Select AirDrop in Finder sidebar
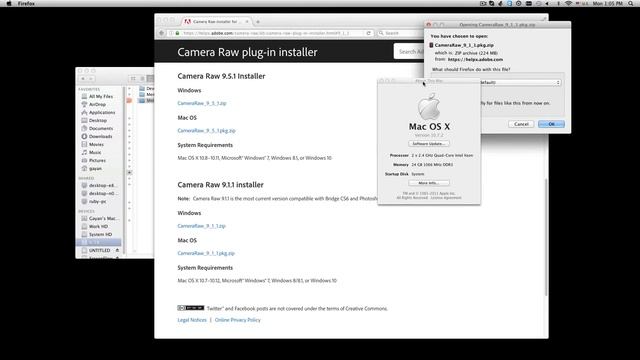This screenshot has width=640, height=360. [x=97, y=104]
